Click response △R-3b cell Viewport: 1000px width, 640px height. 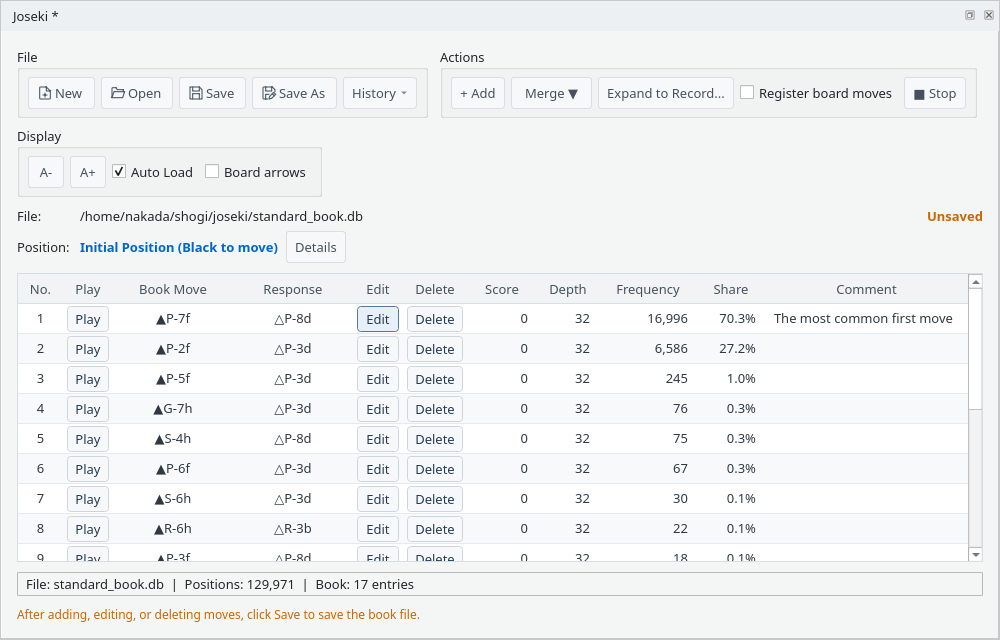tap(293, 528)
